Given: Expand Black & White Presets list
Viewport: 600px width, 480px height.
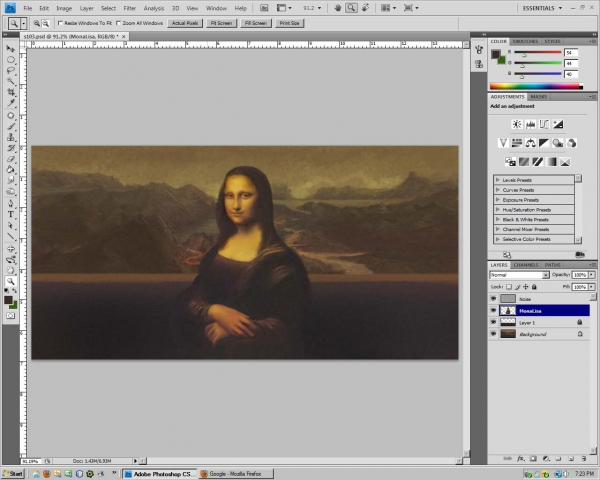Looking at the screenshot, I should point(497,219).
